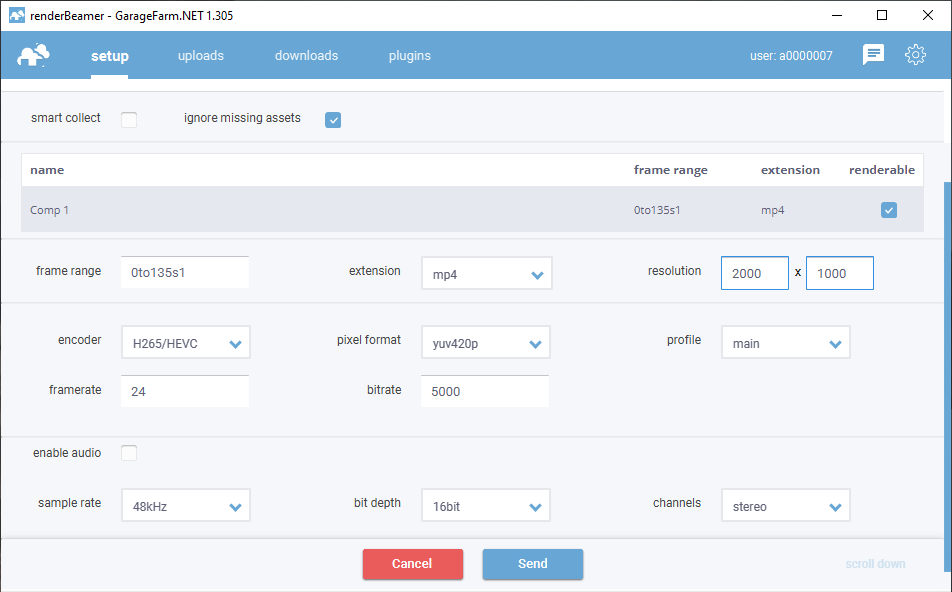The image size is (952, 592).
Task: Expand the pixel format dropdown yuv420p
Action: tap(486, 342)
